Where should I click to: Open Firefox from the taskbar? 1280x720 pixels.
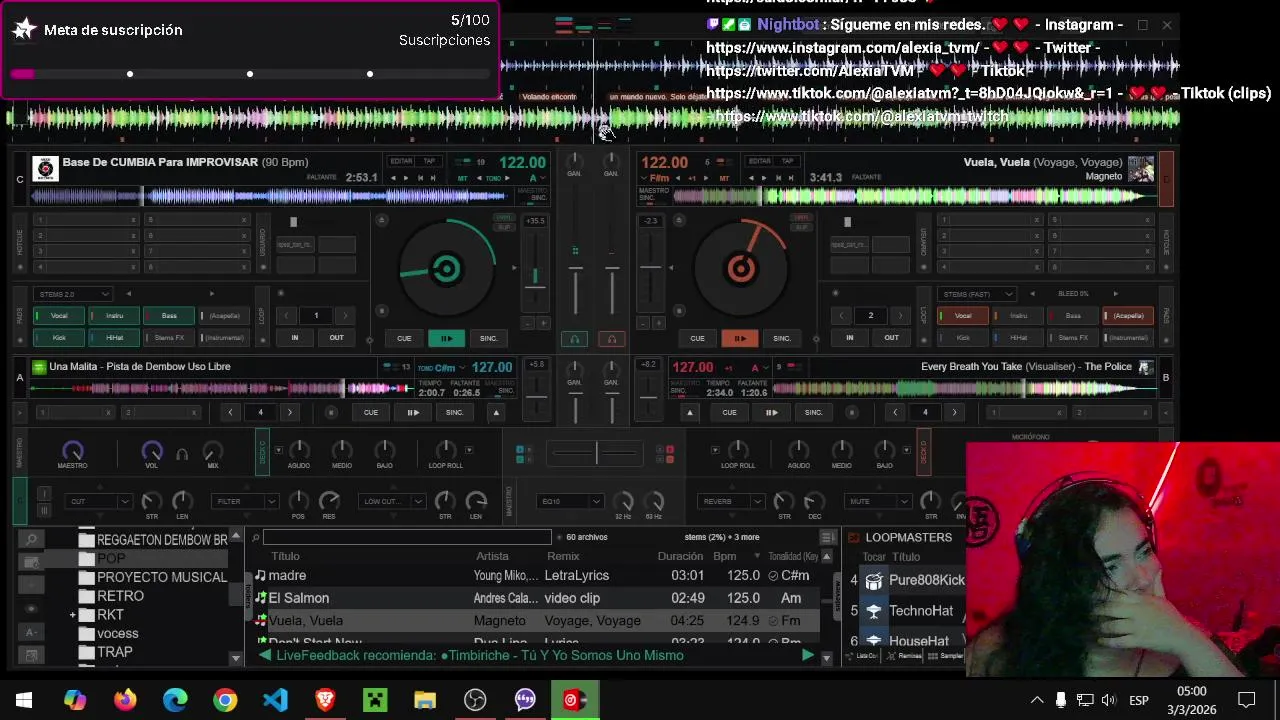pyautogui.click(x=125, y=700)
